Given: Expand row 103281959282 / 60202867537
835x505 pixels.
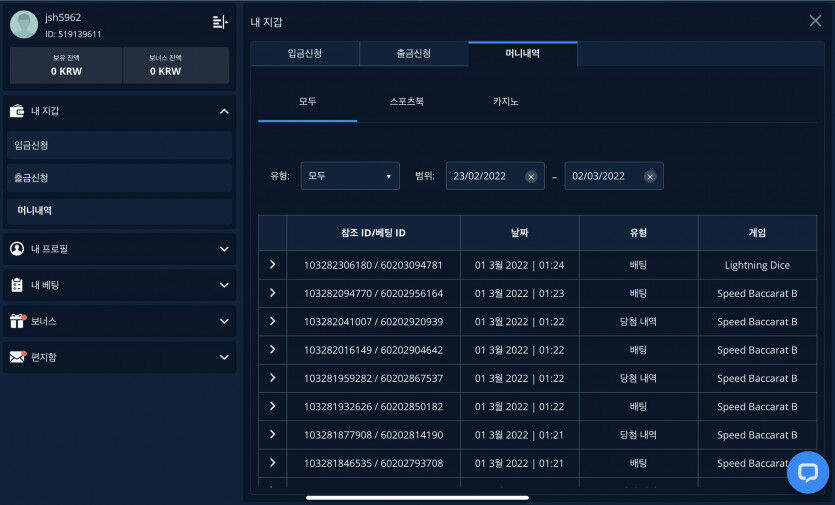Looking at the screenshot, I should point(273,377).
